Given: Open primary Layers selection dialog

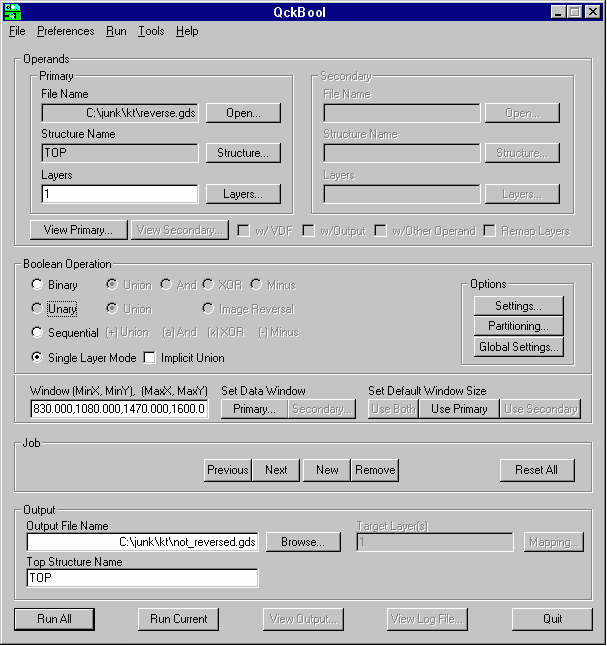Looking at the screenshot, I should coord(243,194).
